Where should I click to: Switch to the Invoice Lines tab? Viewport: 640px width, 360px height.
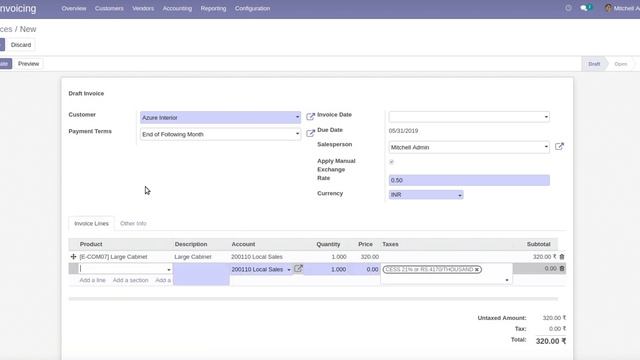click(x=91, y=223)
